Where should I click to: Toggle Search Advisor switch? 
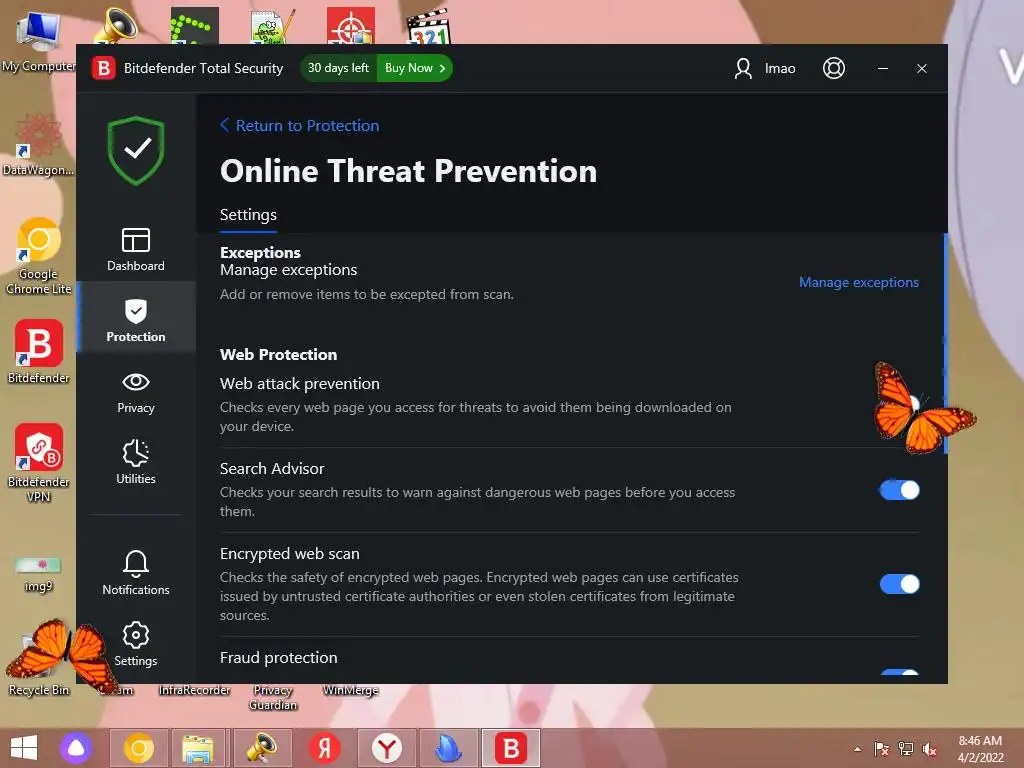899,490
